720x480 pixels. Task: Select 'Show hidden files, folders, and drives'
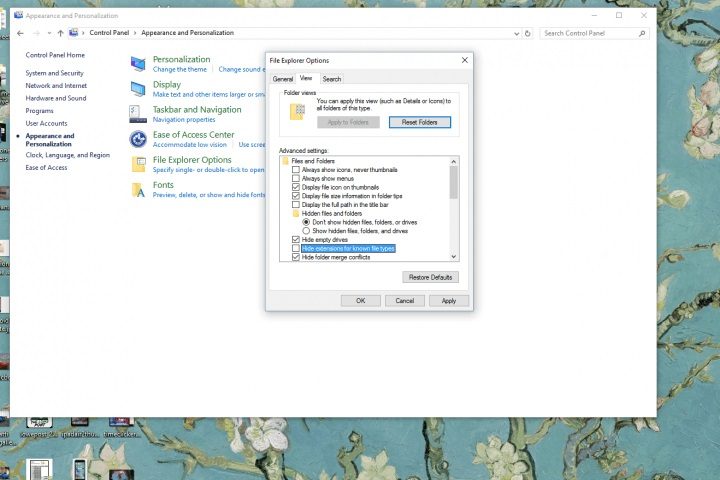pyautogui.click(x=306, y=231)
